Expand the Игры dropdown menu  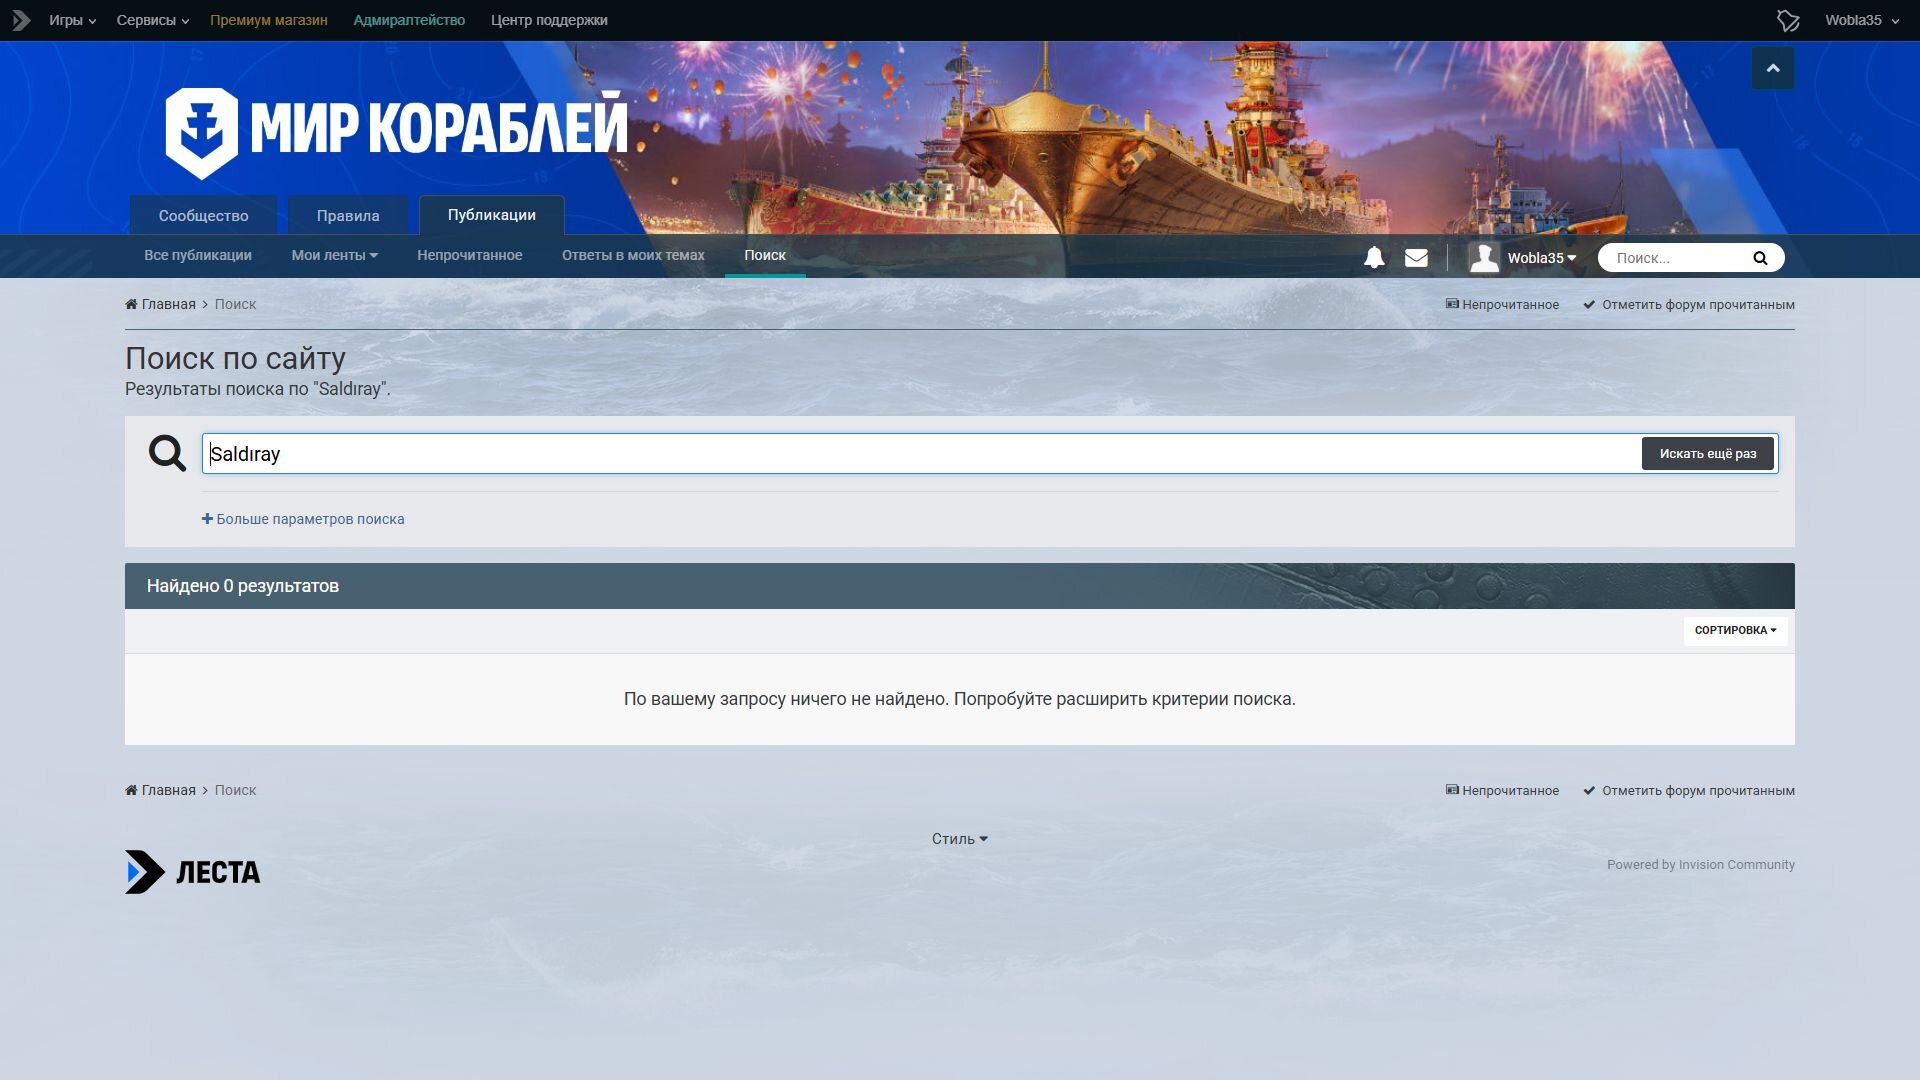(x=72, y=20)
